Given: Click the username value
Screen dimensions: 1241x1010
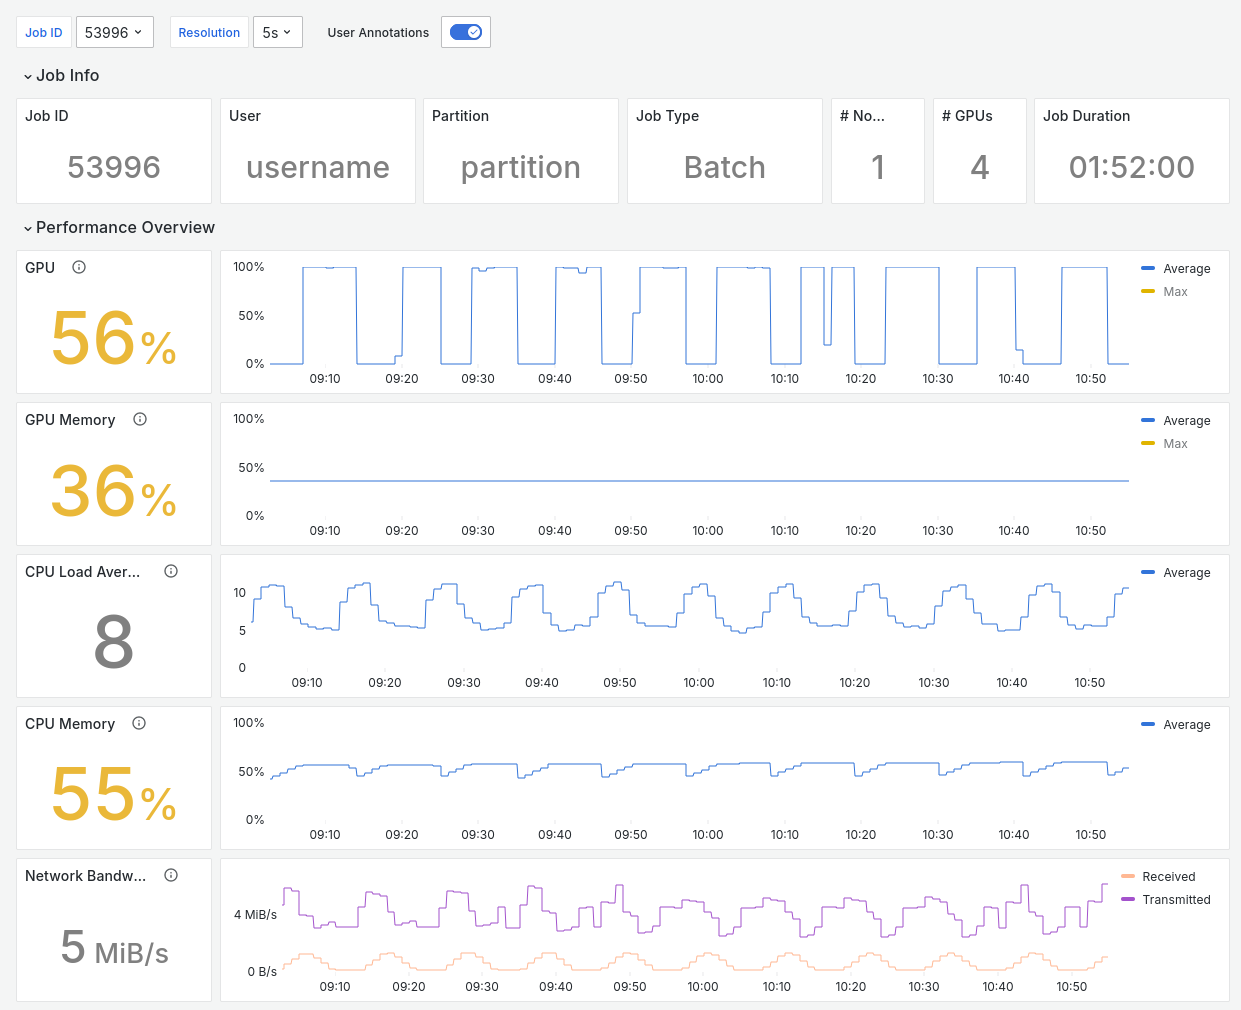Looking at the screenshot, I should pyautogui.click(x=318, y=167).
